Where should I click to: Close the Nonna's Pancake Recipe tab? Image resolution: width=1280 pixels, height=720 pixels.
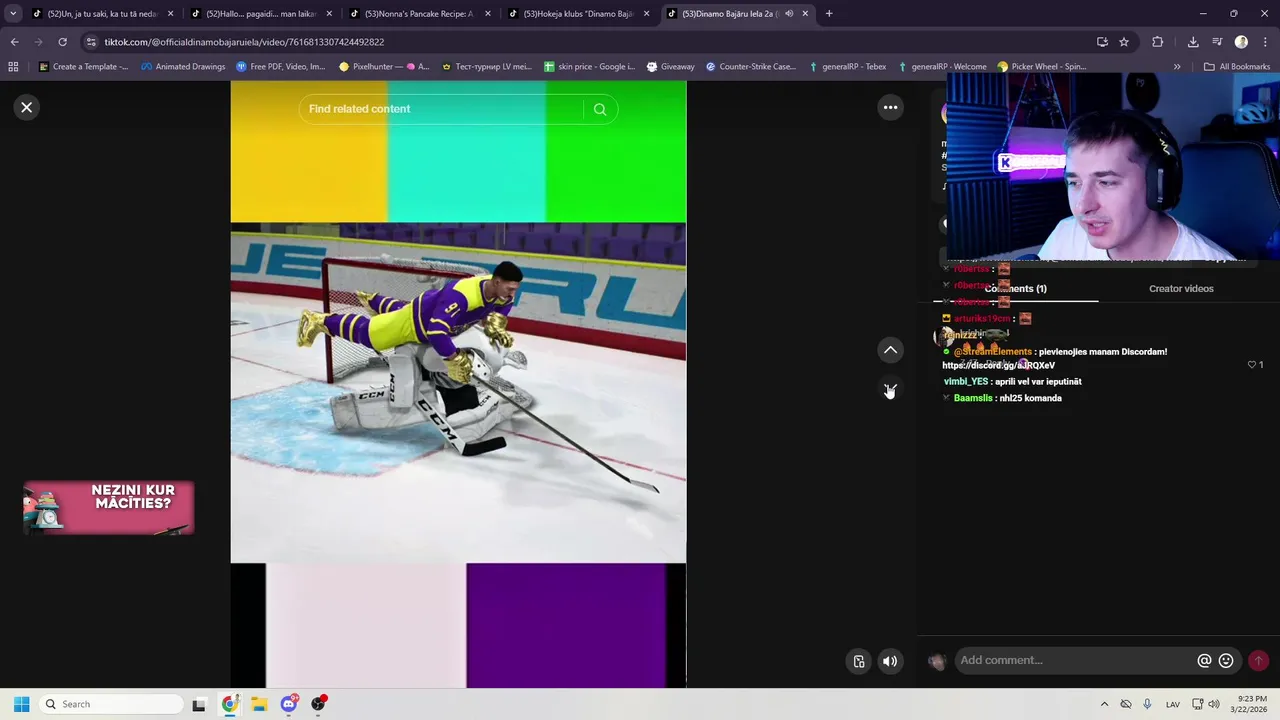(x=488, y=14)
